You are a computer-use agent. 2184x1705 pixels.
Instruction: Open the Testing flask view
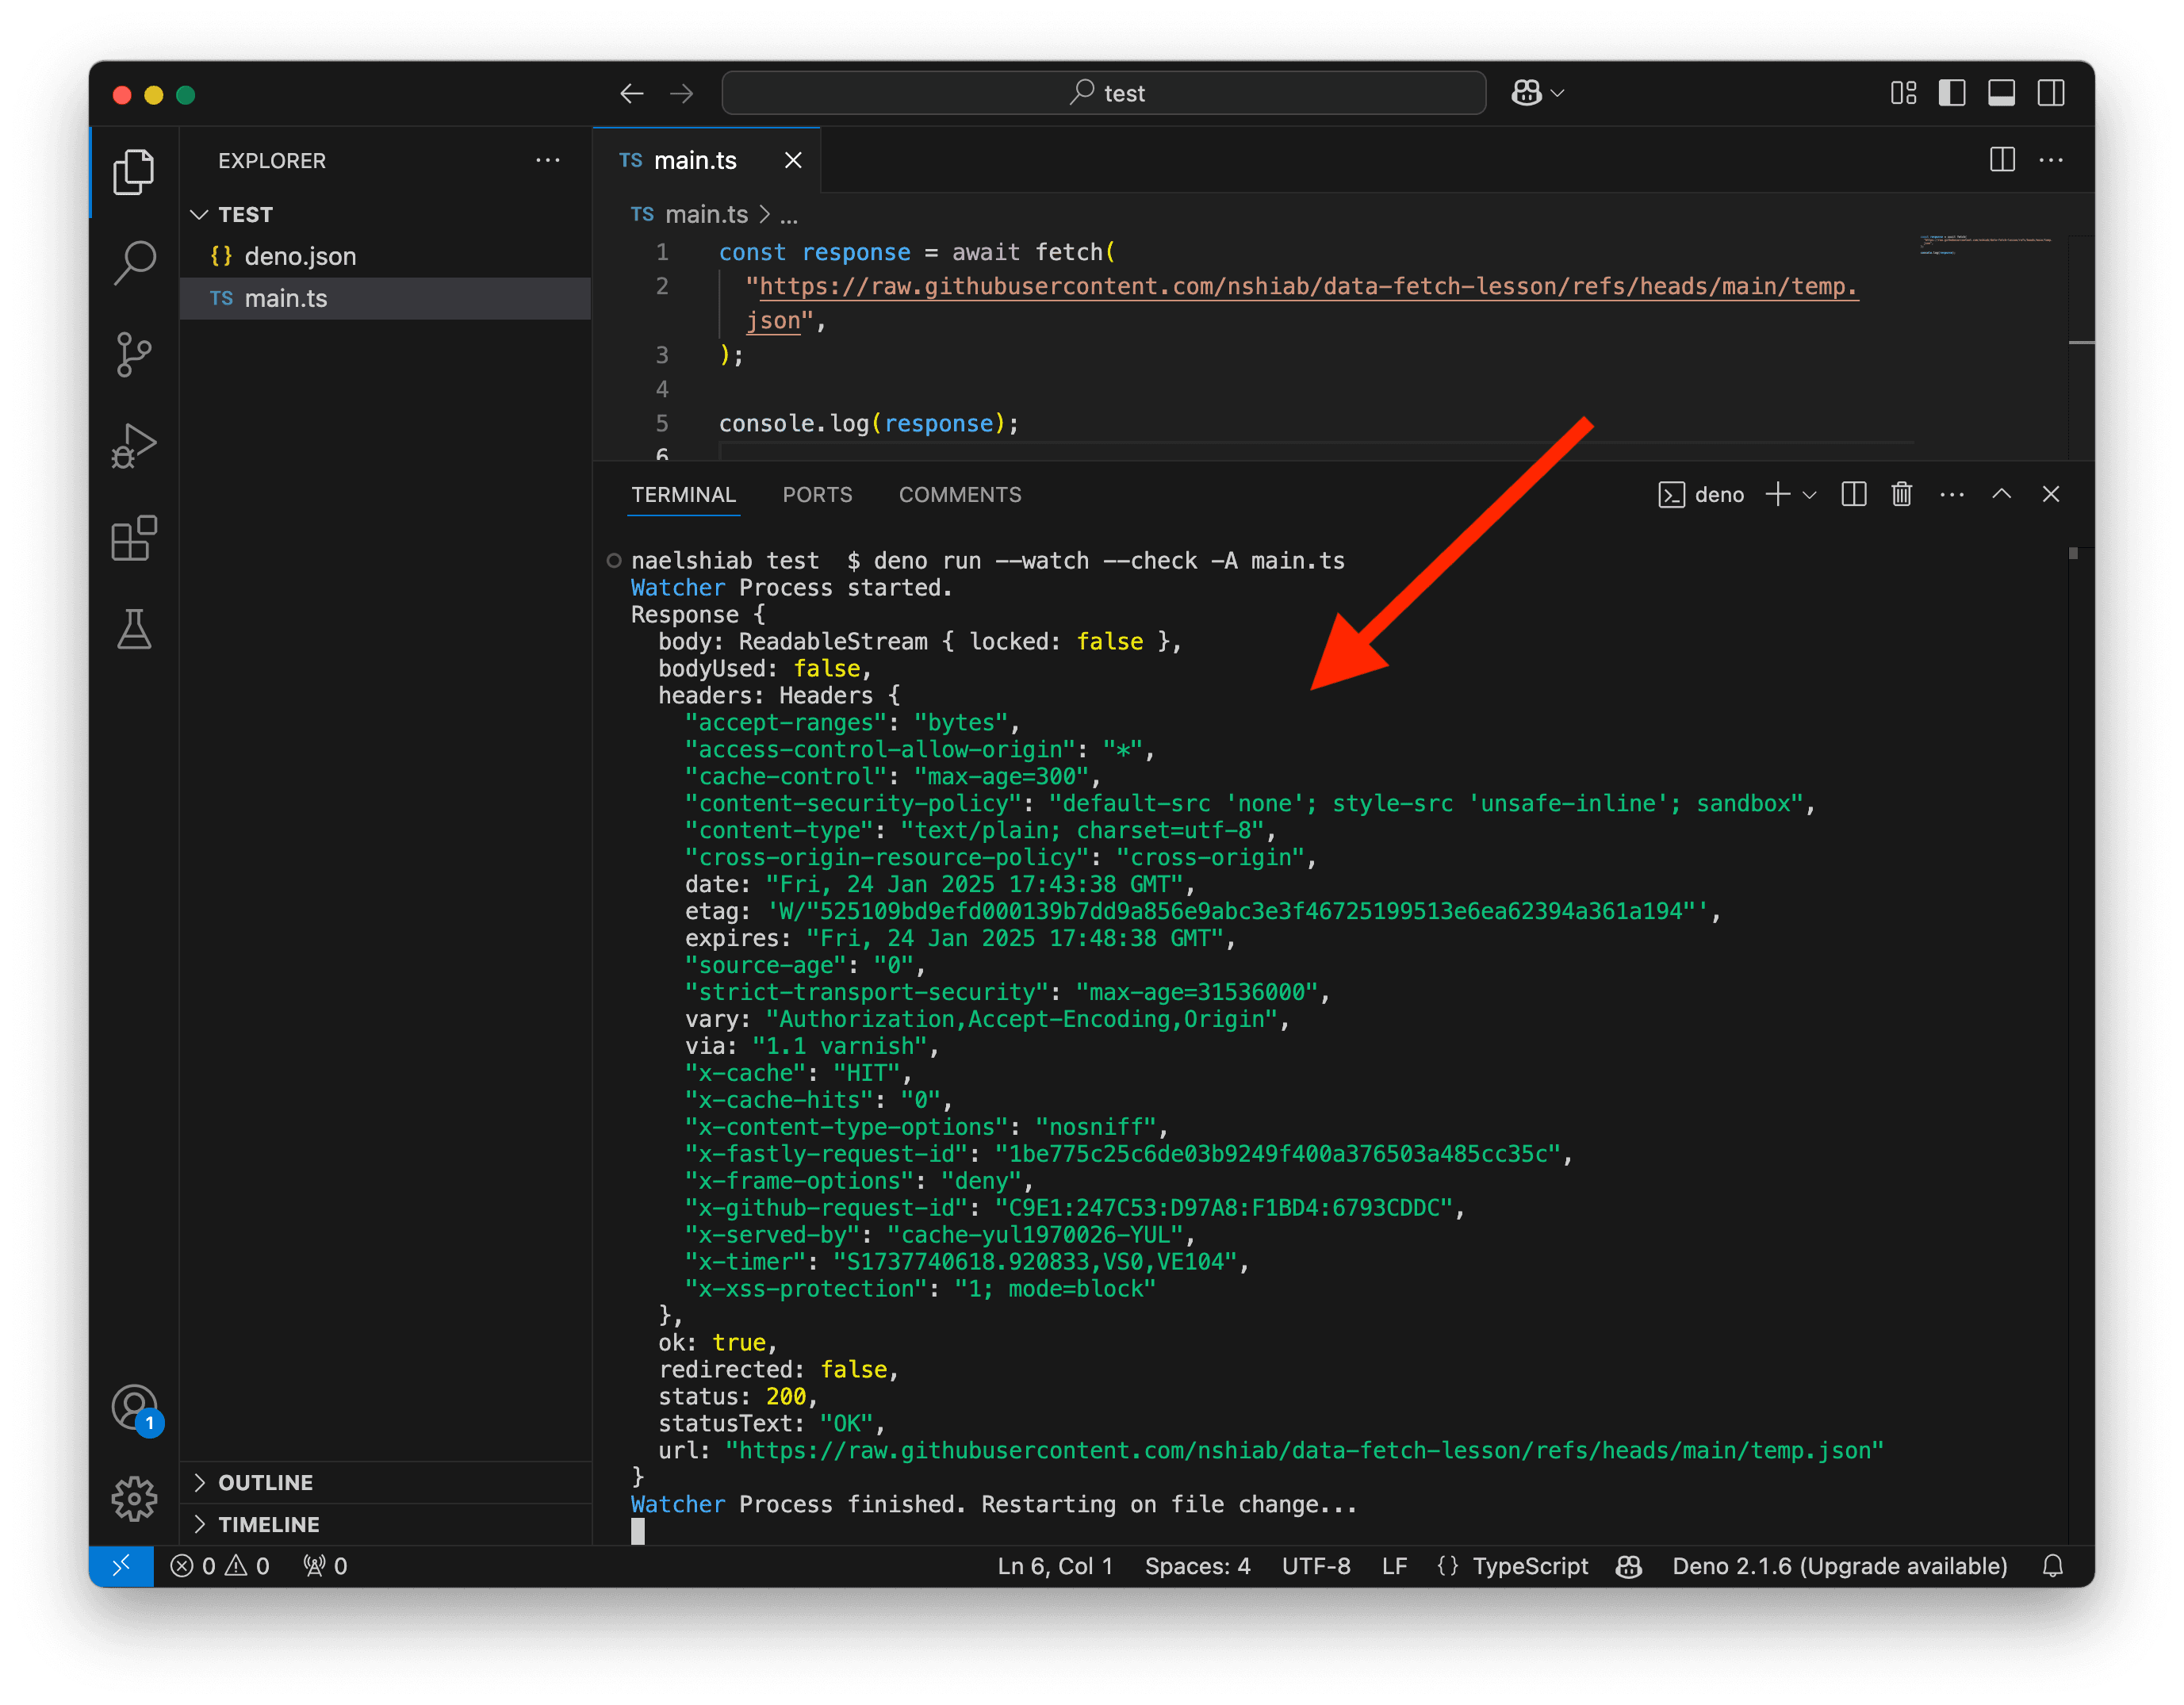point(134,629)
